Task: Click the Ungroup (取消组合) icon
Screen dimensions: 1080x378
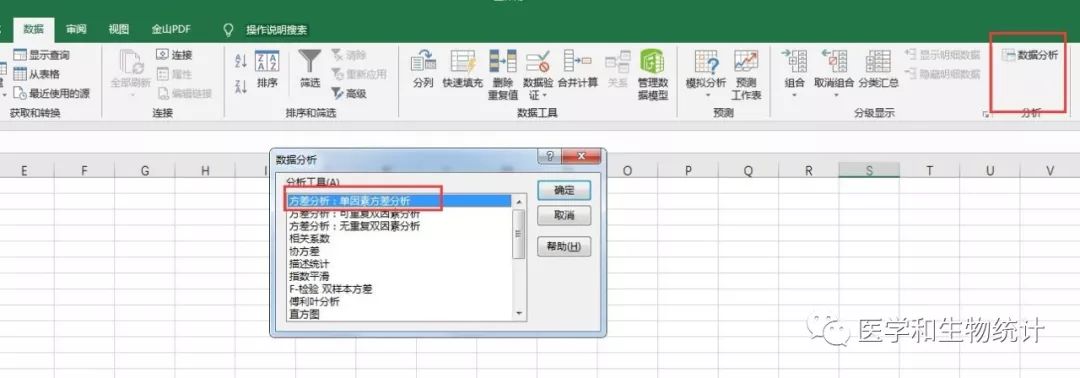Action: (834, 62)
